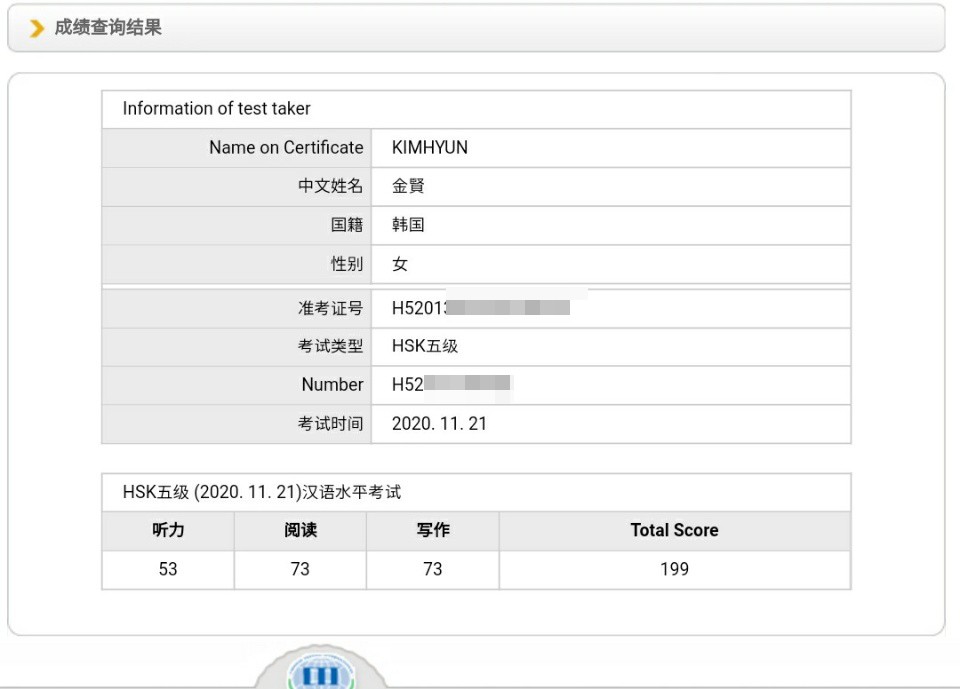Select the Chinese name 金賢

click(408, 186)
